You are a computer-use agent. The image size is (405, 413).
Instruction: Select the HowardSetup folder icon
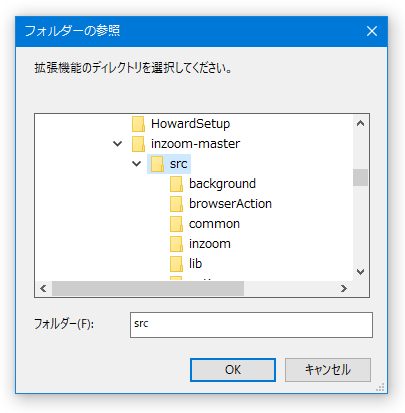click(x=138, y=124)
